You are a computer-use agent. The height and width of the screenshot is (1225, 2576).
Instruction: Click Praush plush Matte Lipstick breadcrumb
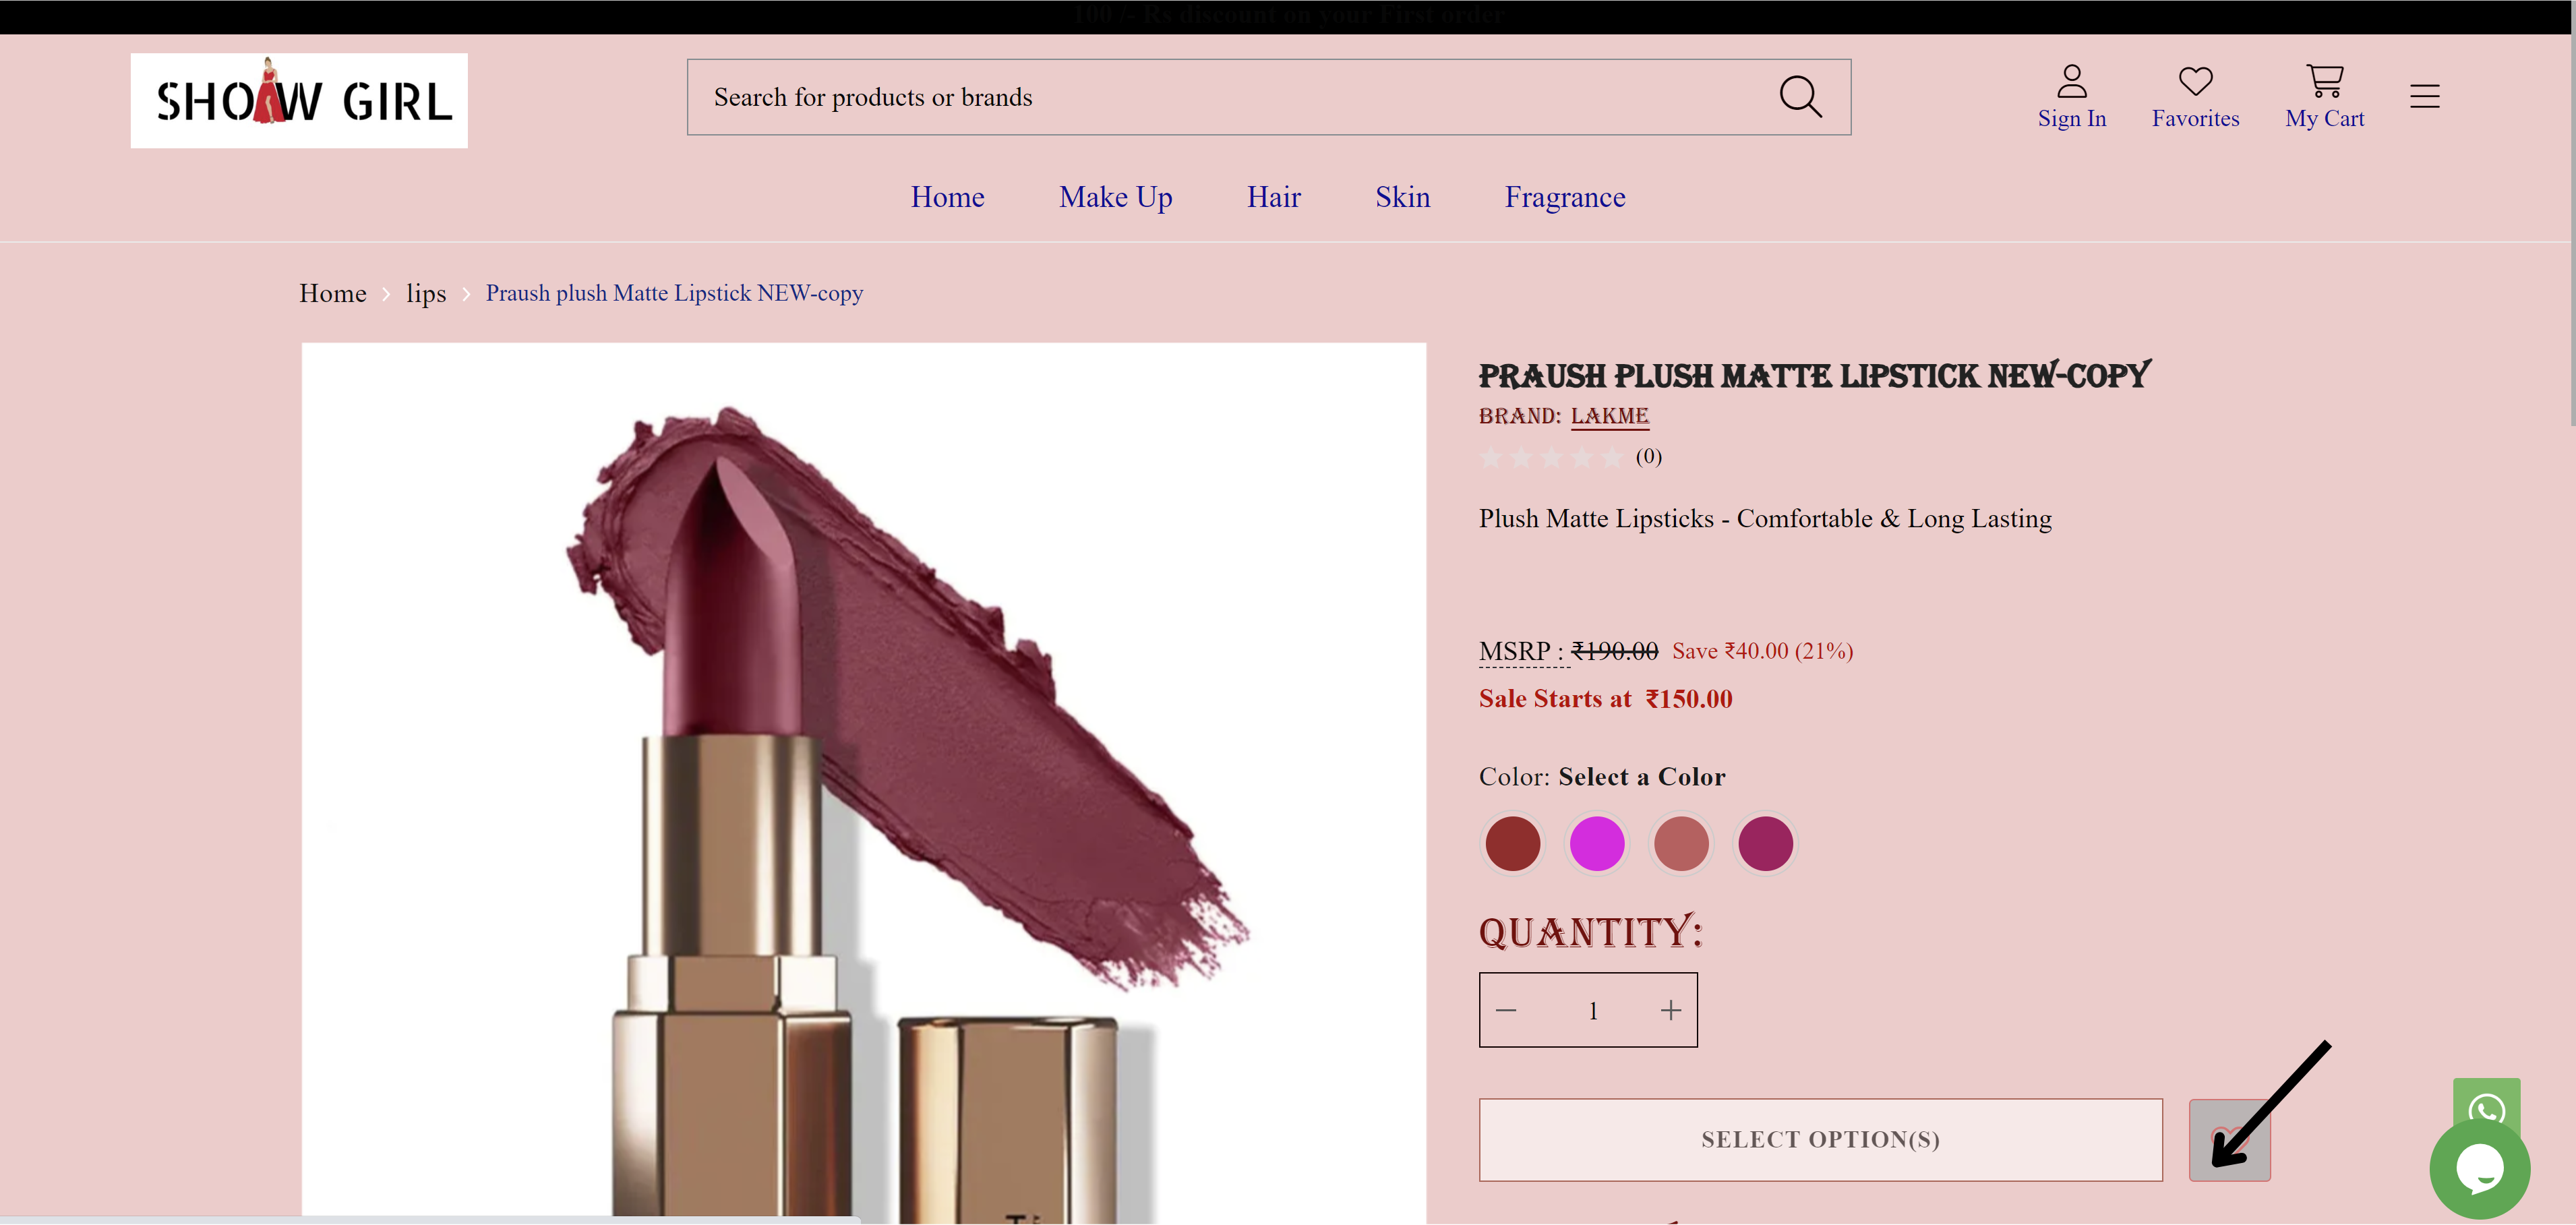pyautogui.click(x=674, y=293)
